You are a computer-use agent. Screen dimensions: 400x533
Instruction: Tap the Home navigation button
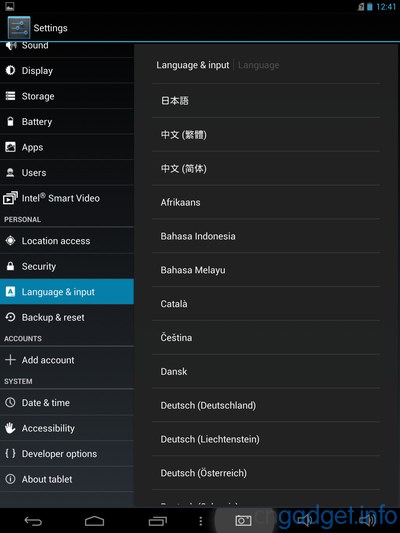[94, 521]
